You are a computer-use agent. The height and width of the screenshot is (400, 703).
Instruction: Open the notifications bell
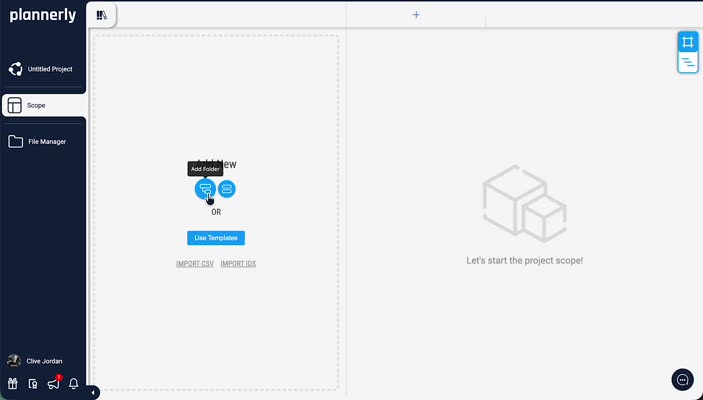pyautogui.click(x=74, y=383)
